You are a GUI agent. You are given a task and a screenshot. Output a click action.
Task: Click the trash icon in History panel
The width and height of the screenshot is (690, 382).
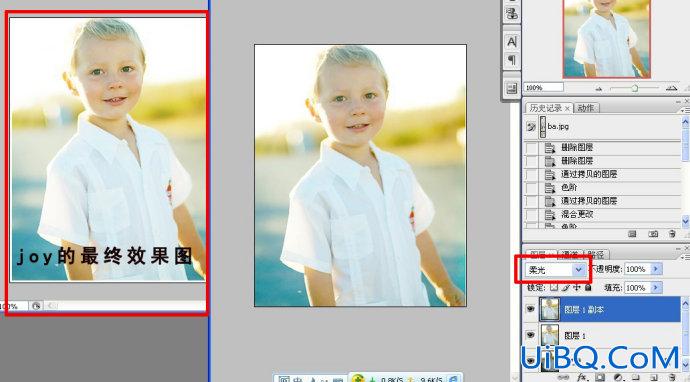(672, 234)
